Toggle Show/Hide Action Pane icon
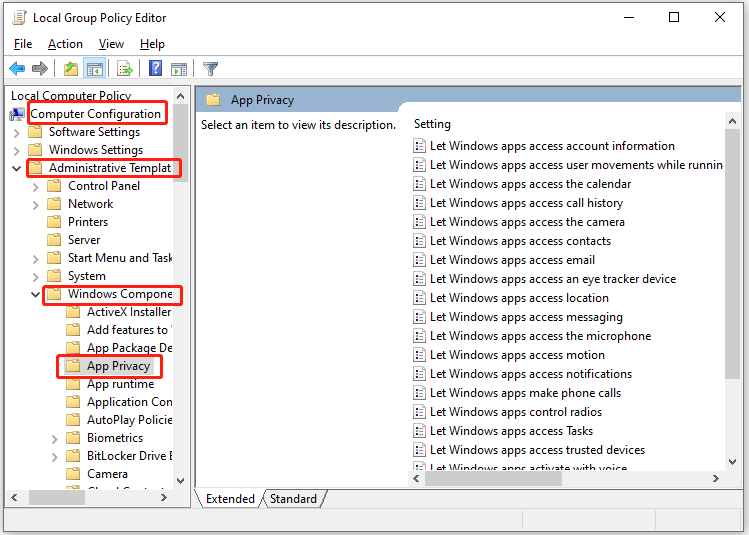The width and height of the screenshot is (749, 535). 179,69
